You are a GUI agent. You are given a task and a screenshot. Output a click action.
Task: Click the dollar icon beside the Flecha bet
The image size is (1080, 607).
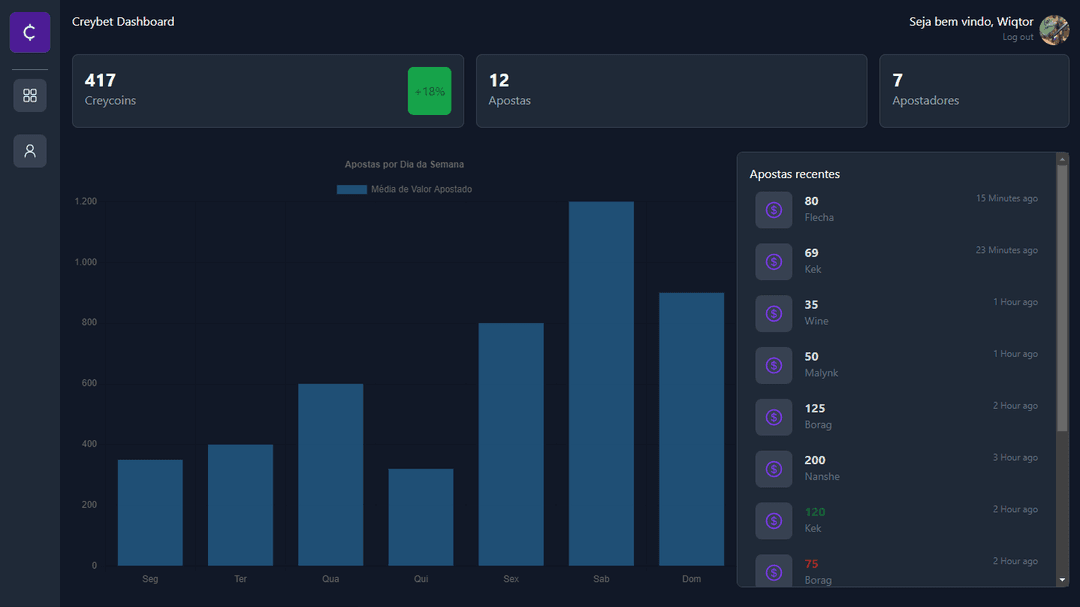click(x=773, y=209)
